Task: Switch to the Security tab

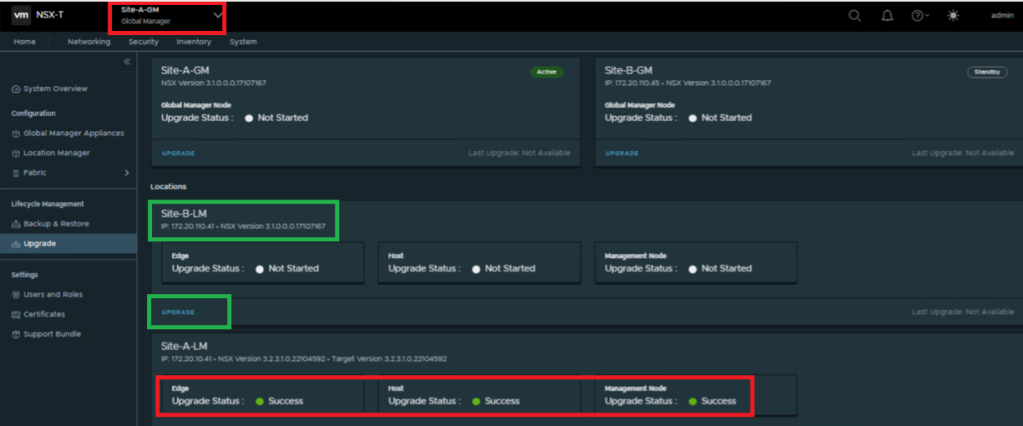Action: pyautogui.click(x=143, y=42)
